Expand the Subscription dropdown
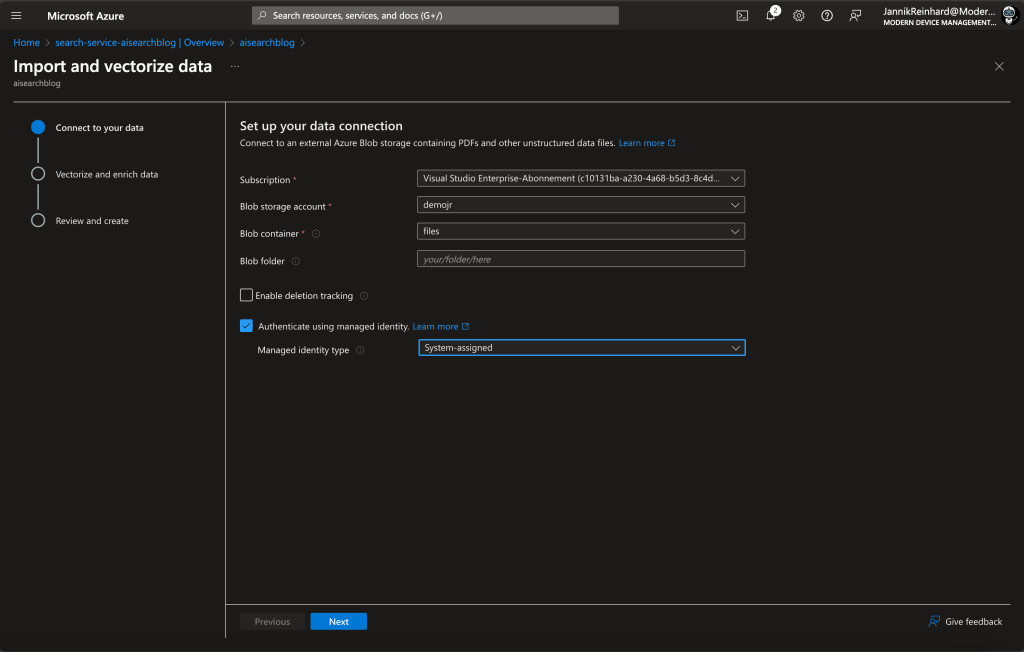 [x=581, y=179]
